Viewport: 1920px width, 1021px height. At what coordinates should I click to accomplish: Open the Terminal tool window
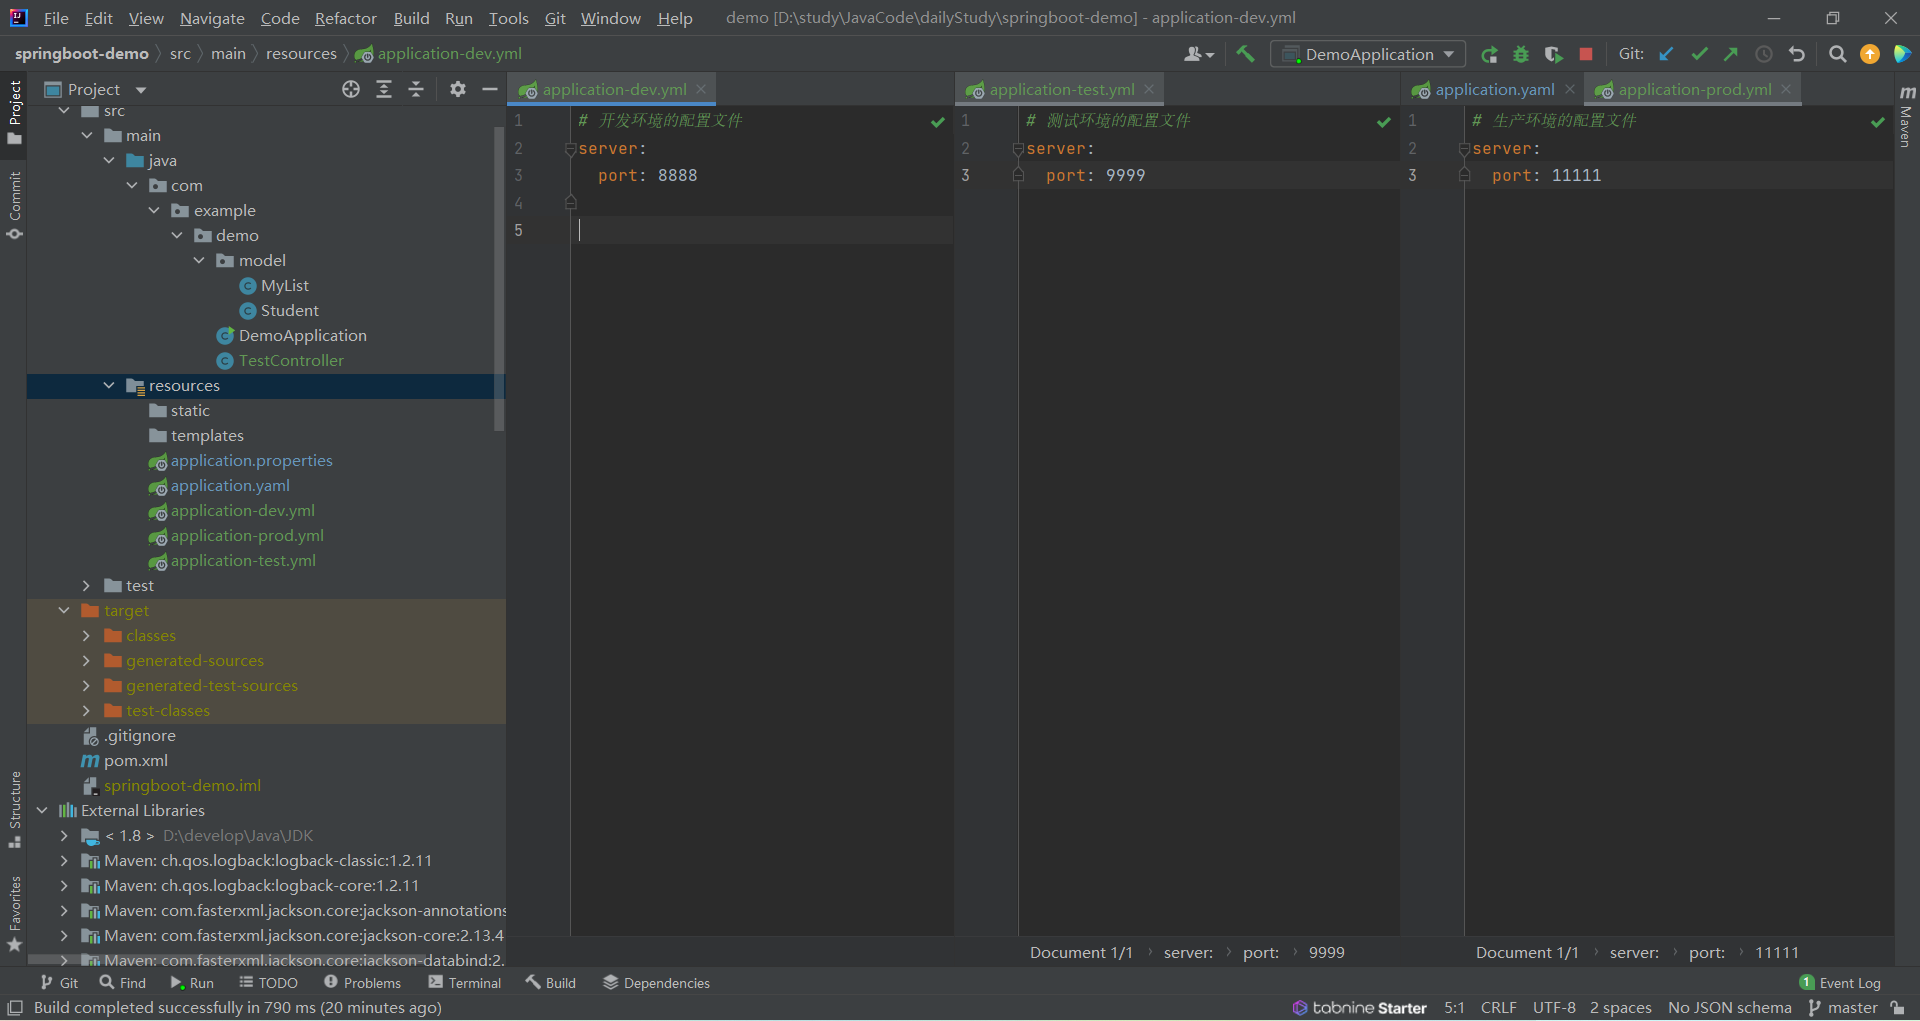click(x=465, y=983)
